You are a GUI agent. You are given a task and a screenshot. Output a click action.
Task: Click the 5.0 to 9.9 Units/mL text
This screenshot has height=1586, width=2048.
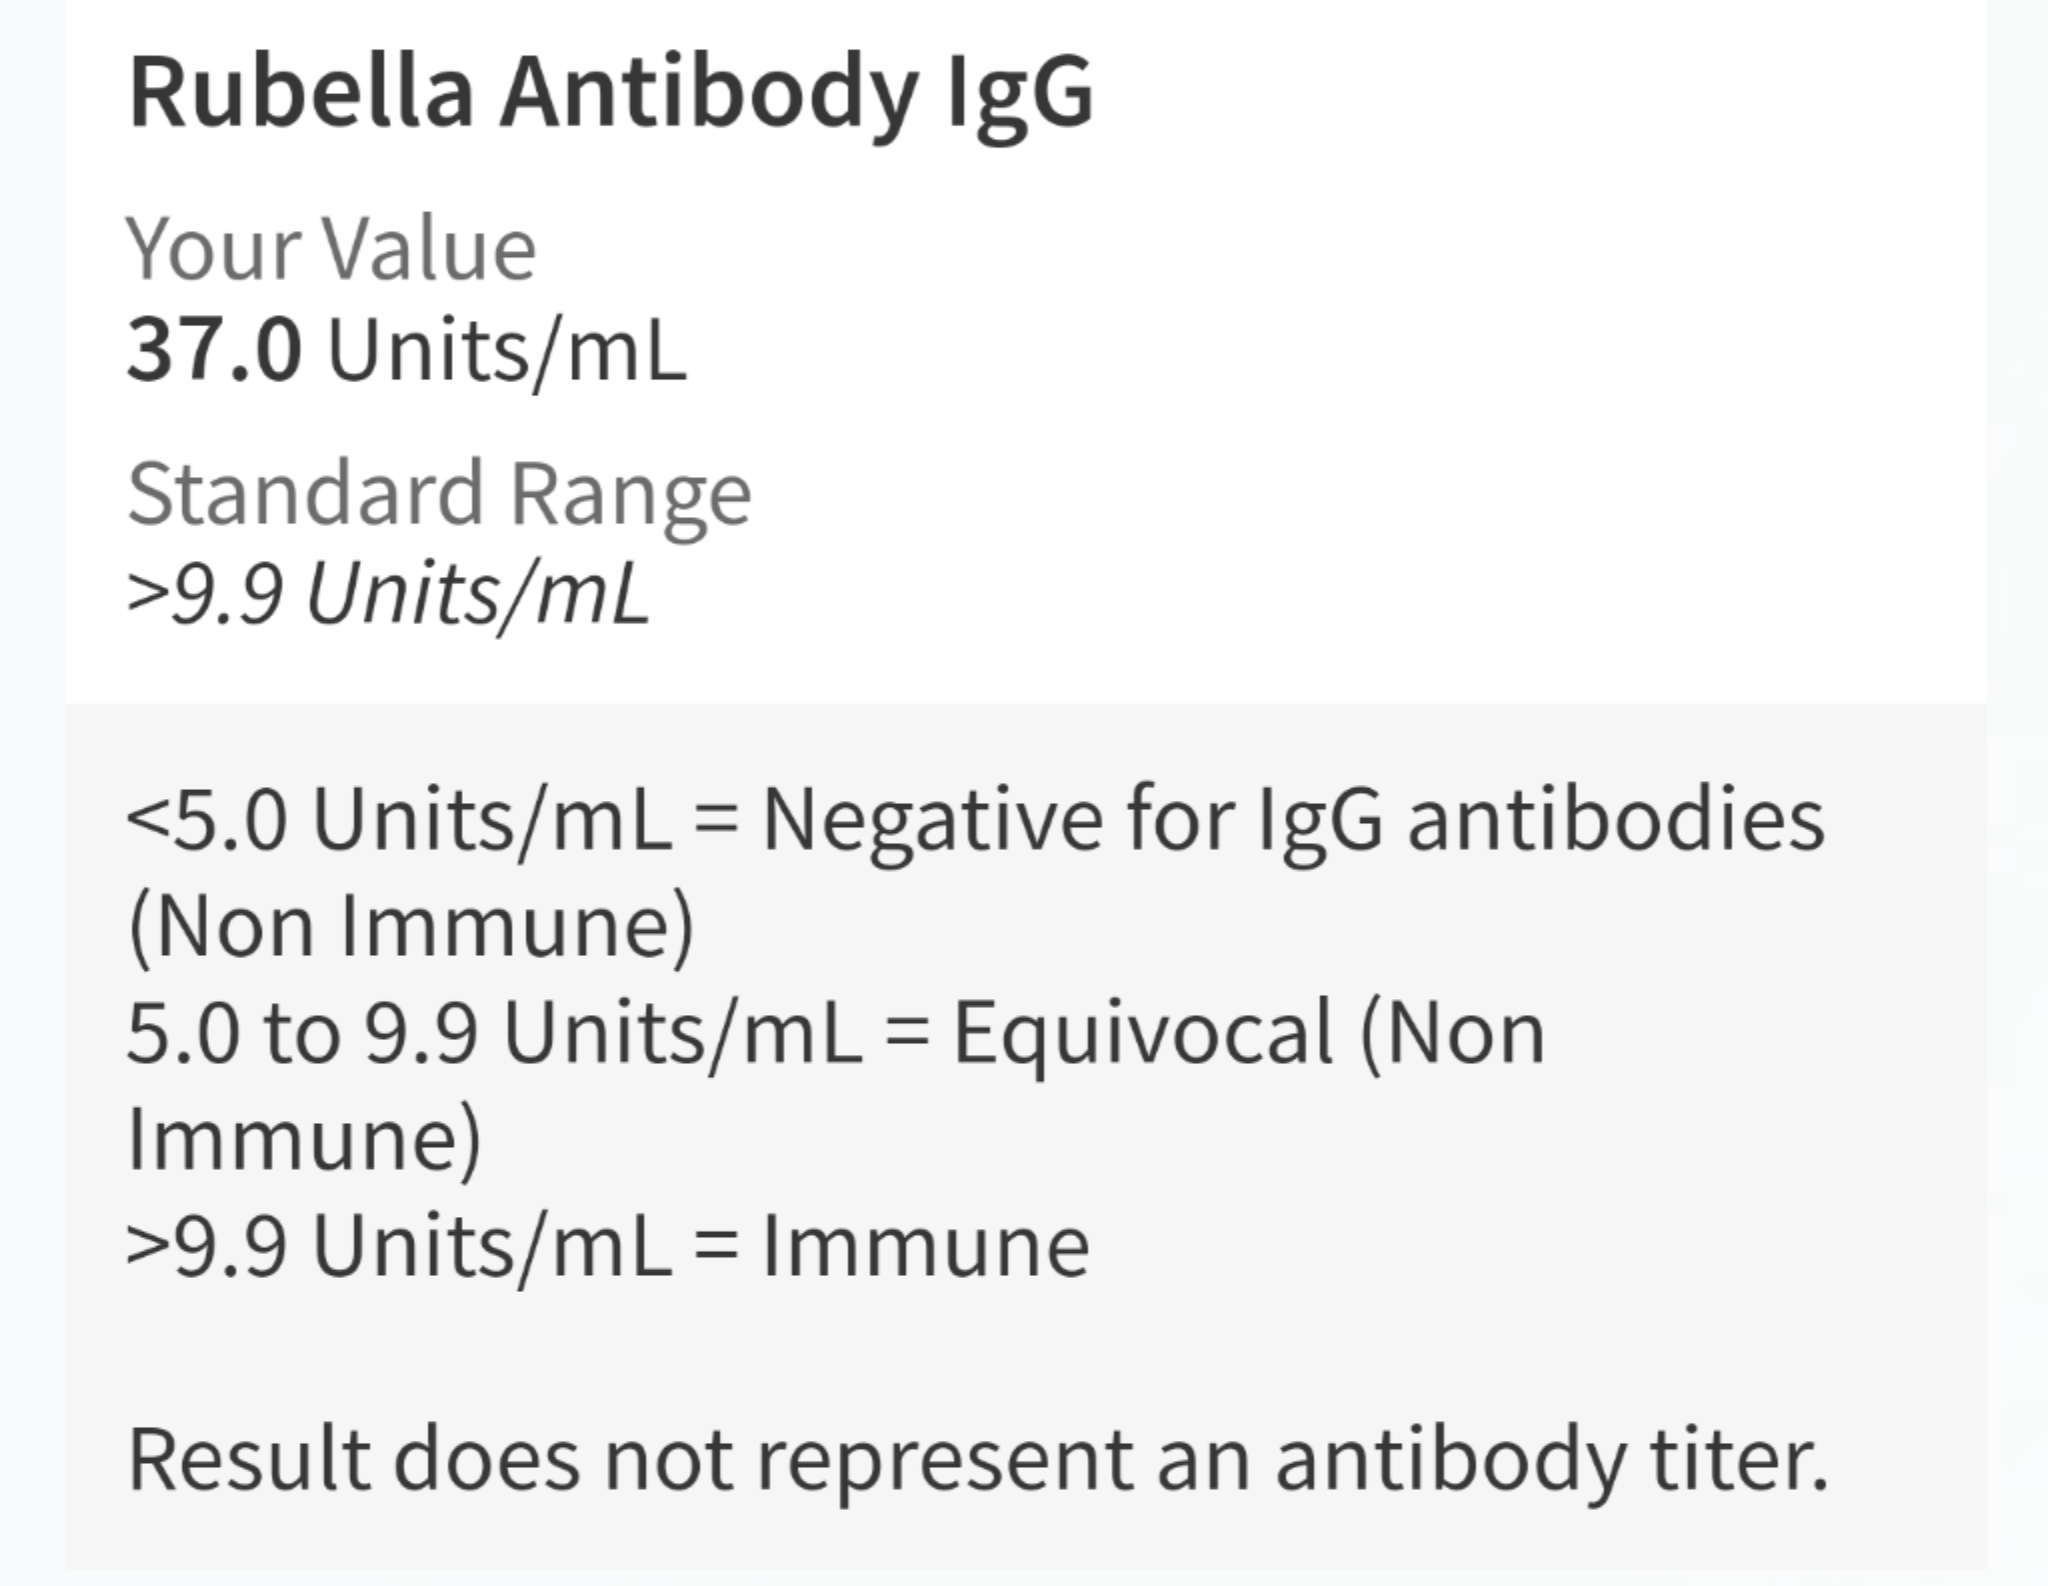(x=494, y=1034)
